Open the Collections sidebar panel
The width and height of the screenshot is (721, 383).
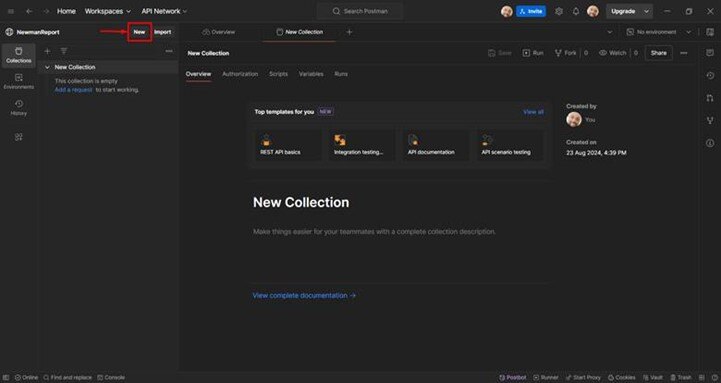(18, 55)
